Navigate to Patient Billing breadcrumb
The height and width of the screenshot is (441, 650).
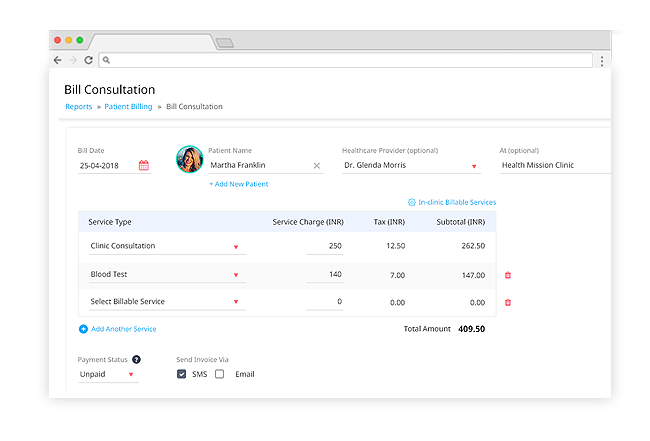[127, 106]
